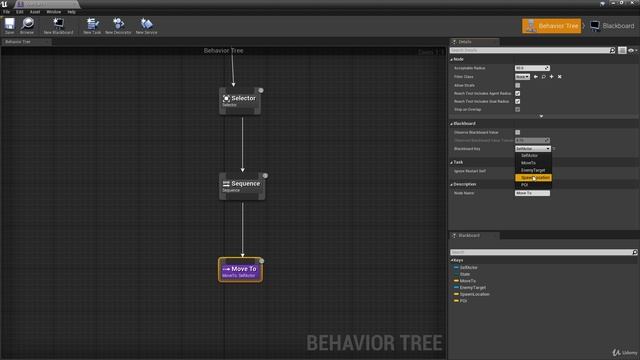Click the POI key color icon
The height and width of the screenshot is (360, 640).
click(x=456, y=301)
